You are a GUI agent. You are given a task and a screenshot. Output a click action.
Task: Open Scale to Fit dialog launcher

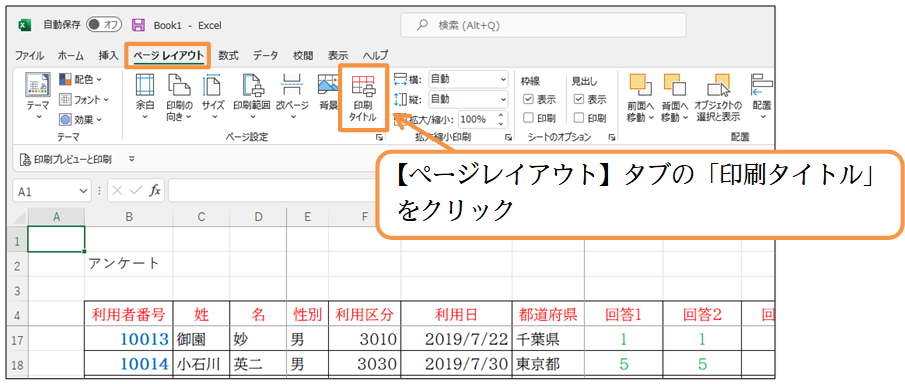(508, 137)
